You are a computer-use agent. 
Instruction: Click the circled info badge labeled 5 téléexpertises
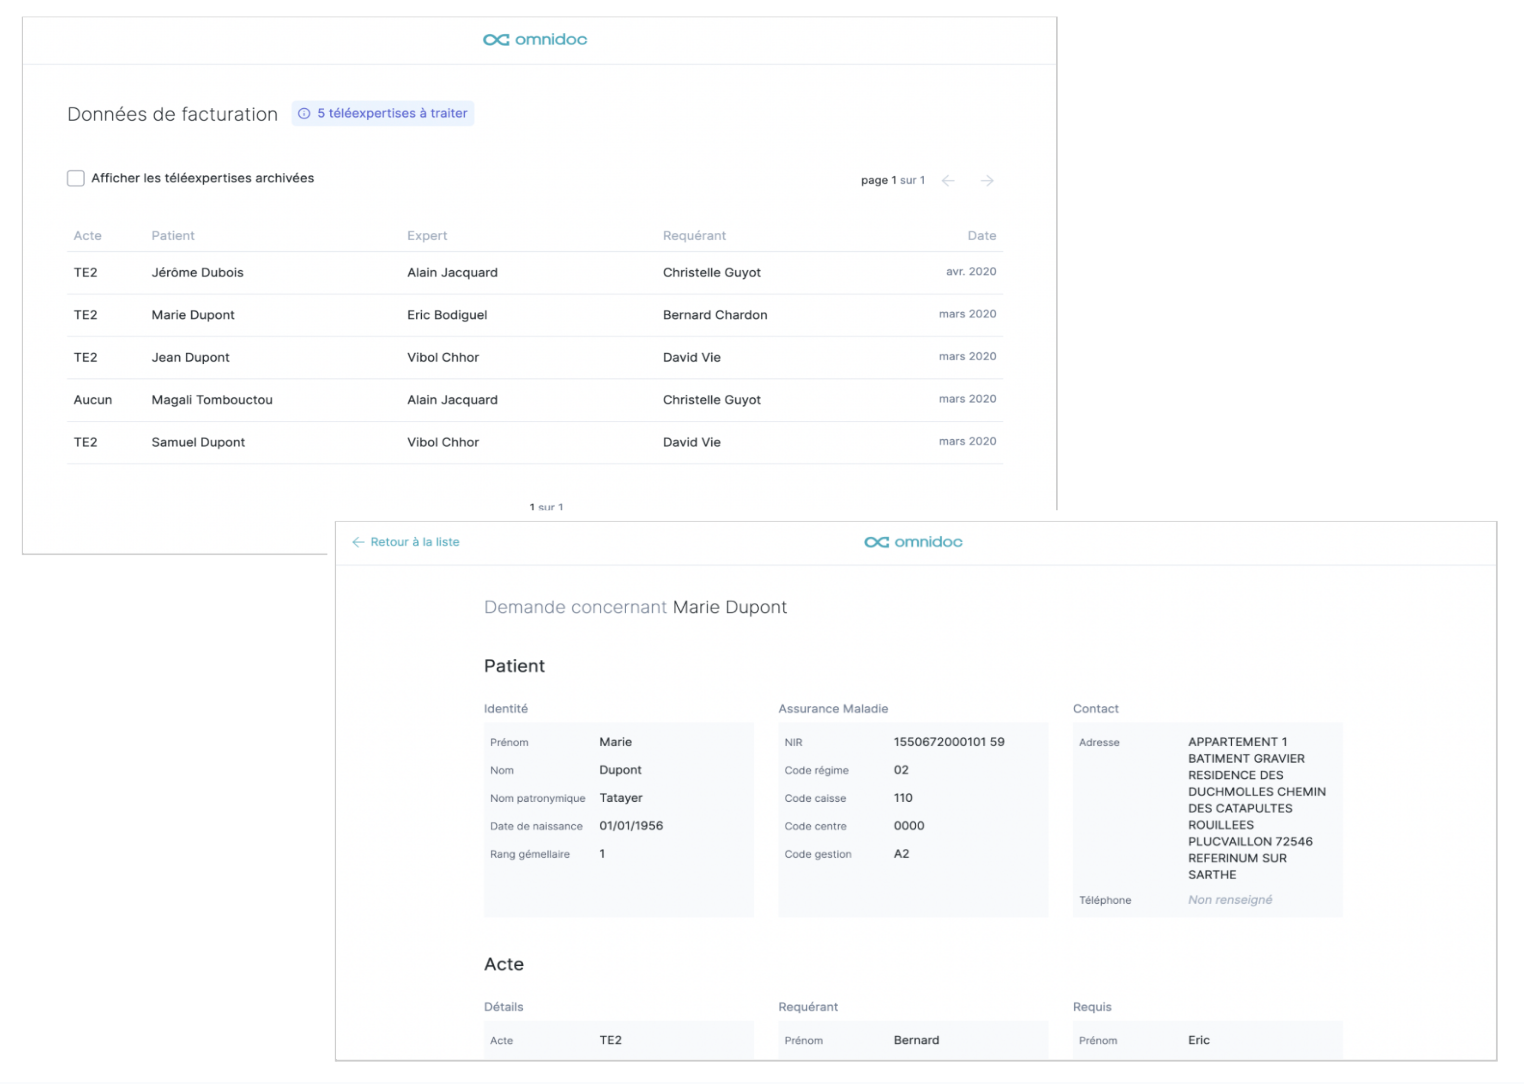tap(382, 113)
